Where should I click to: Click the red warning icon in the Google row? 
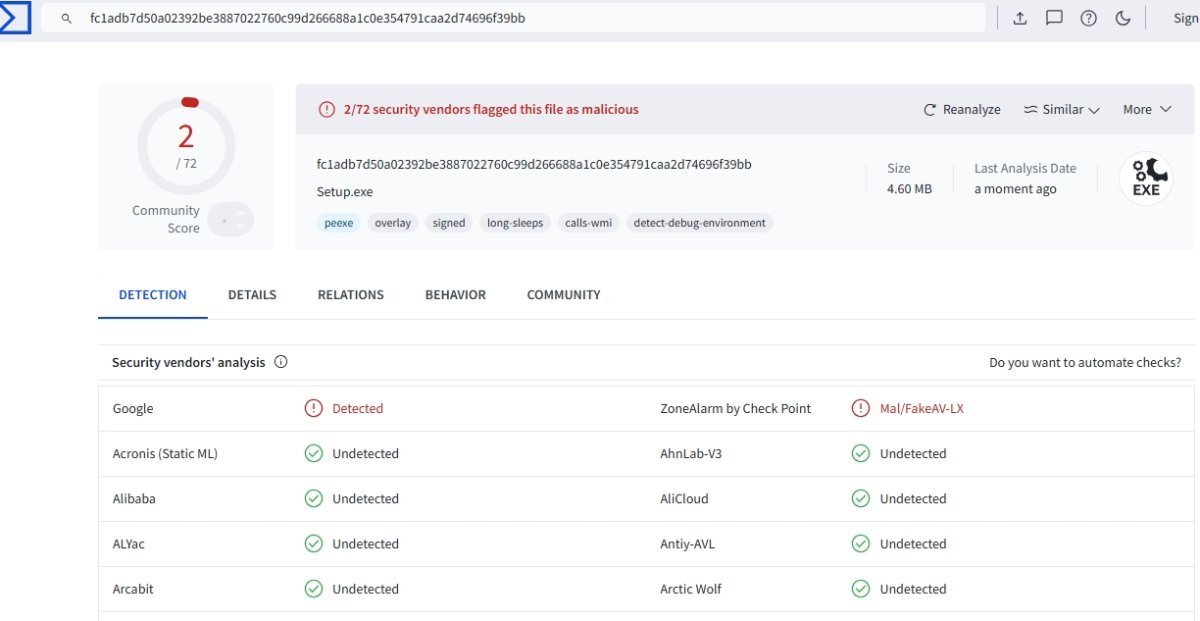pos(314,408)
